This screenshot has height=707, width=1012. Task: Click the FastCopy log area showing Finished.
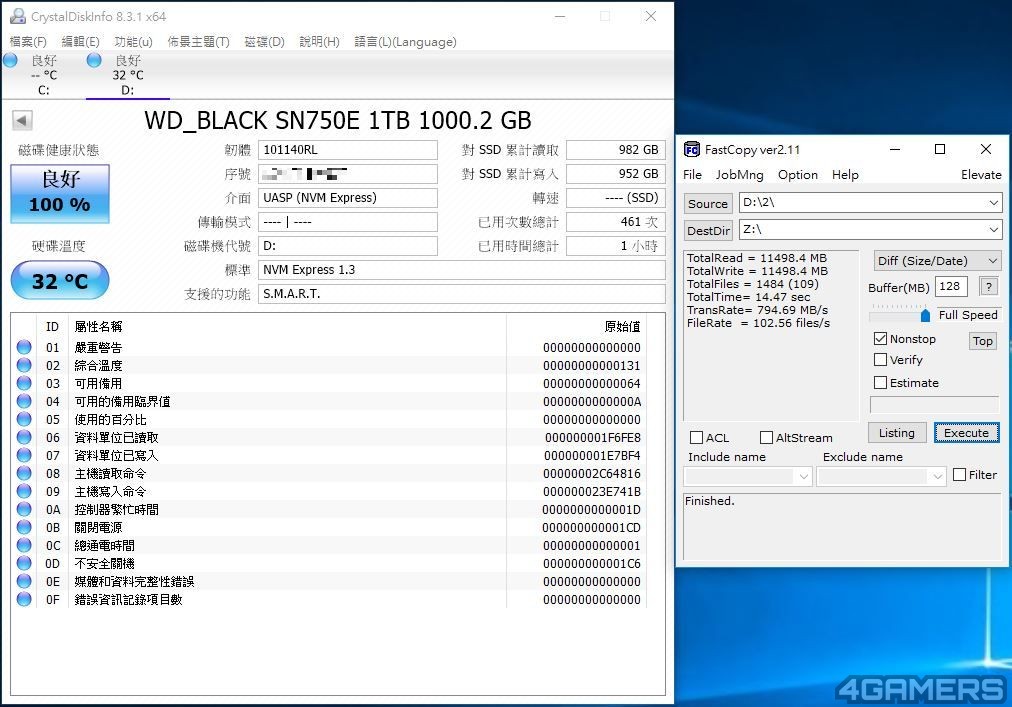click(842, 526)
